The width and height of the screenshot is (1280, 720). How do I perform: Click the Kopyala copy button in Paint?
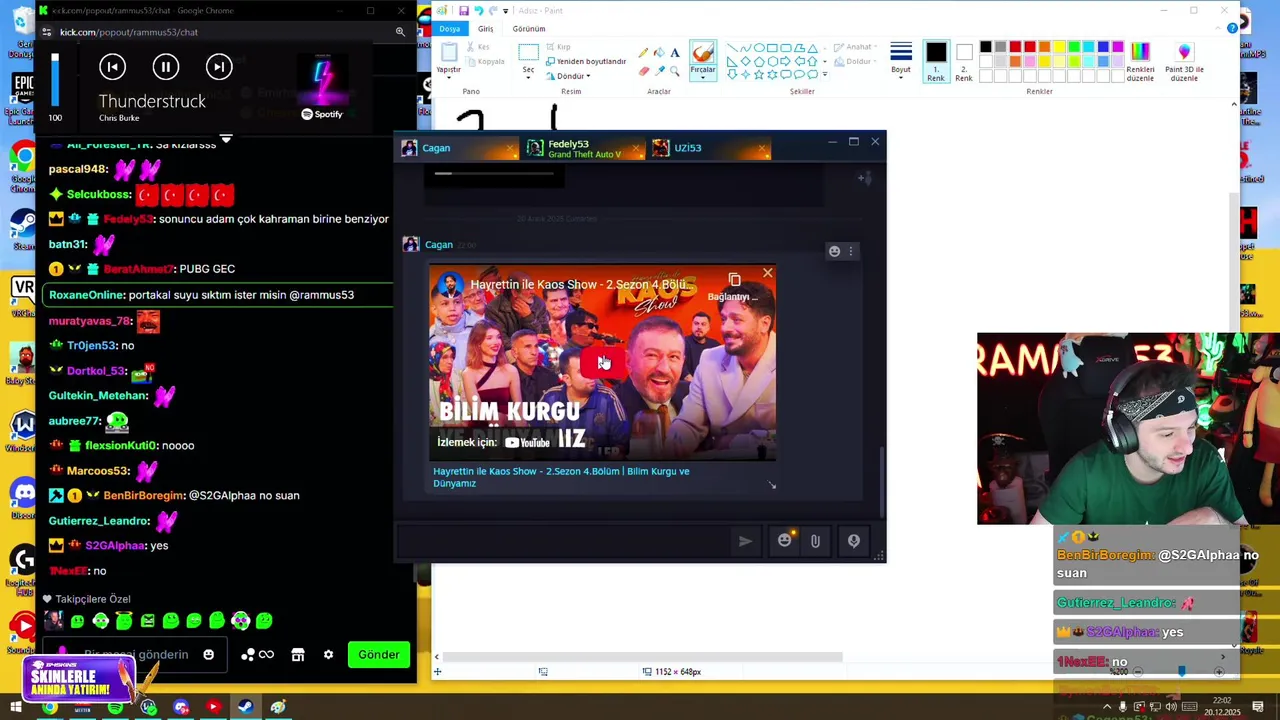[x=485, y=61]
